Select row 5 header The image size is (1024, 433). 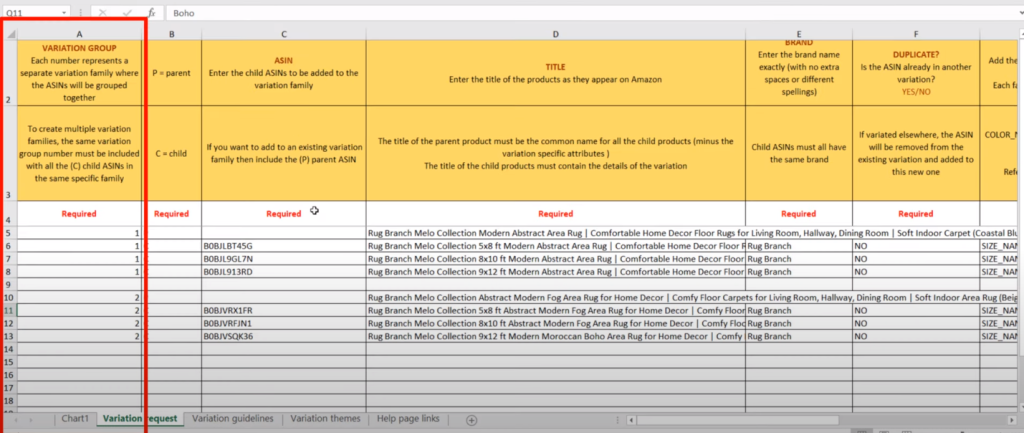(8, 233)
